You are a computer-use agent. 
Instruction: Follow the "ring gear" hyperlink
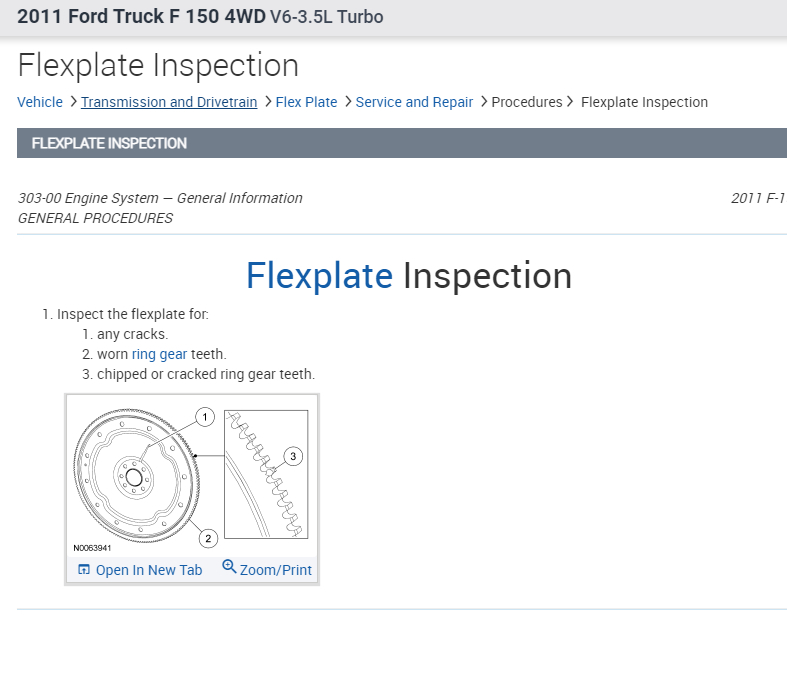[159, 354]
